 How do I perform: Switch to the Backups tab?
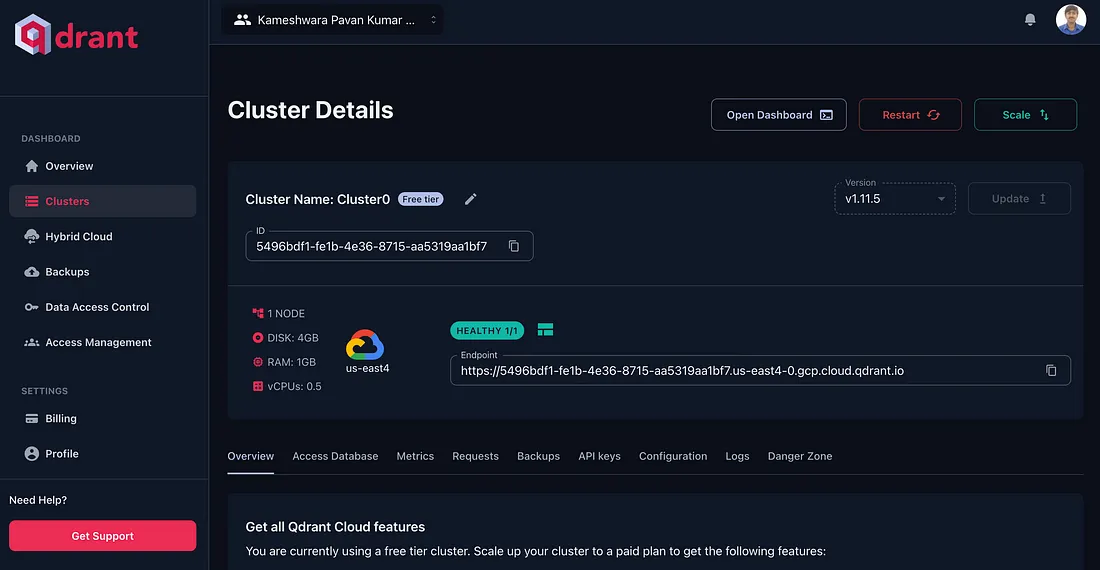pyautogui.click(x=538, y=456)
